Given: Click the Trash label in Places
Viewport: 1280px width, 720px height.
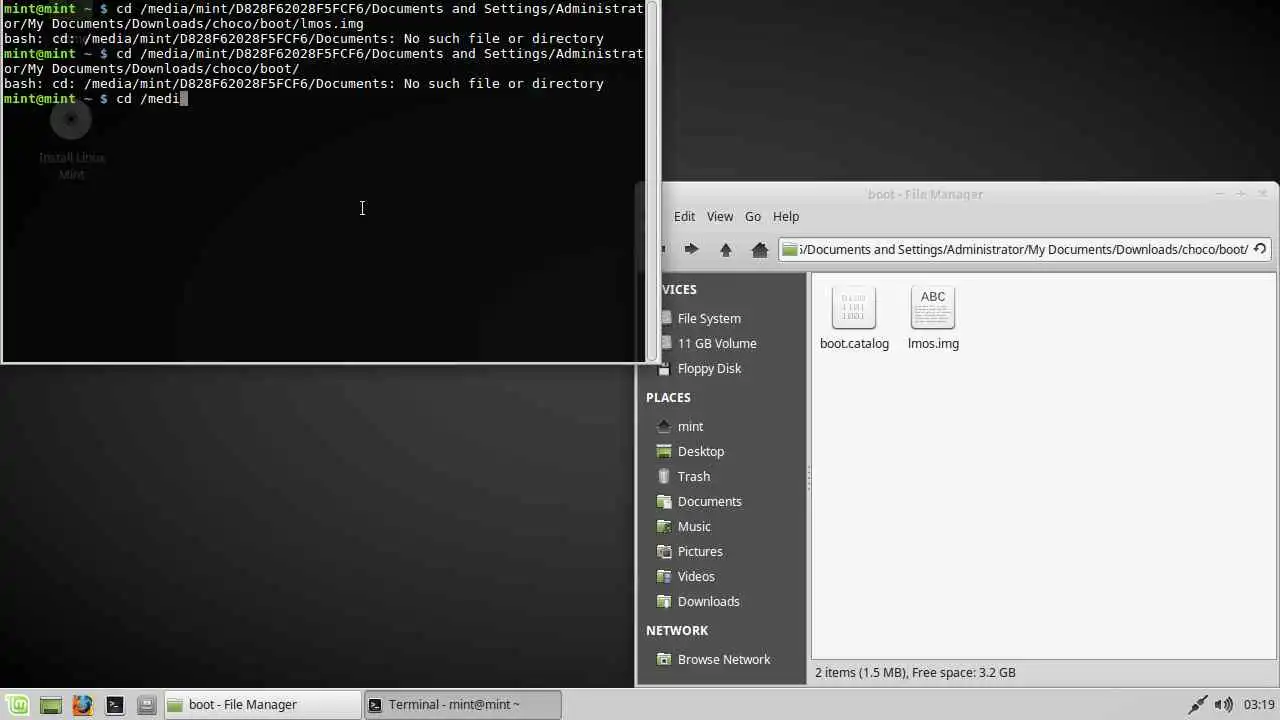Looking at the screenshot, I should [693, 476].
